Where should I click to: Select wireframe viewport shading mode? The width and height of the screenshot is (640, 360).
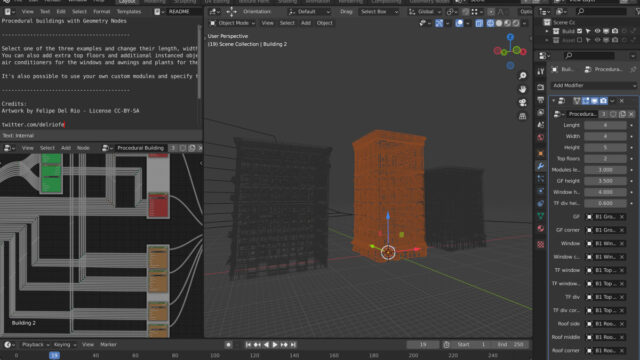490,23
